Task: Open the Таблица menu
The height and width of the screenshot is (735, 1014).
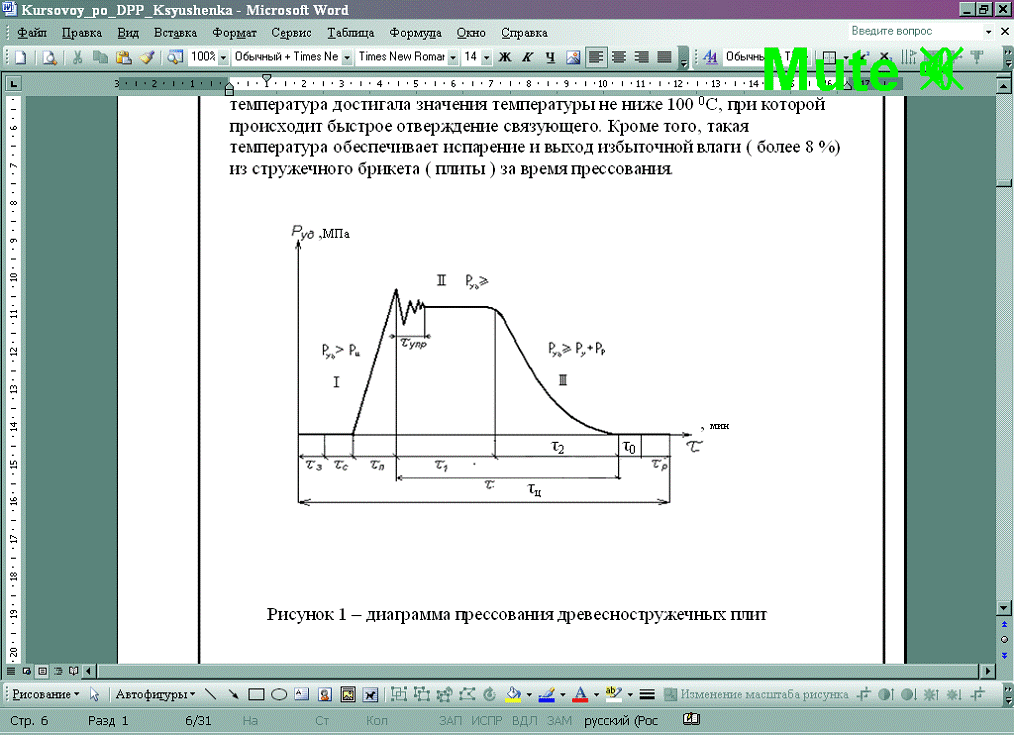Action: click(351, 33)
